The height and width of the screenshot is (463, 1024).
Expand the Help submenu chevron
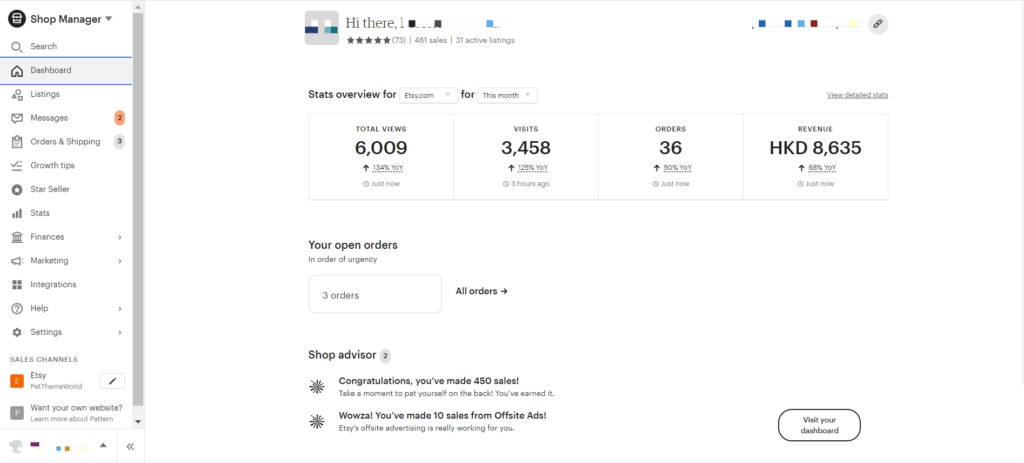tap(120, 309)
